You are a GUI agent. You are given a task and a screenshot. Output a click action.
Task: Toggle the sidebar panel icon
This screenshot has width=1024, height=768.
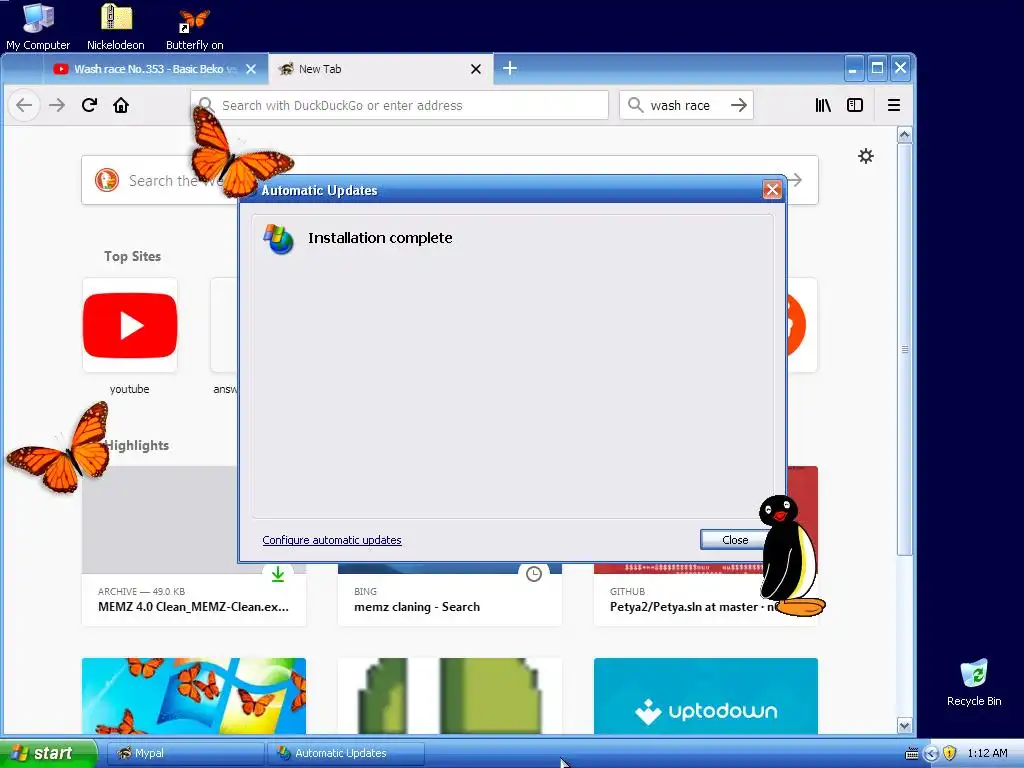[x=855, y=105]
